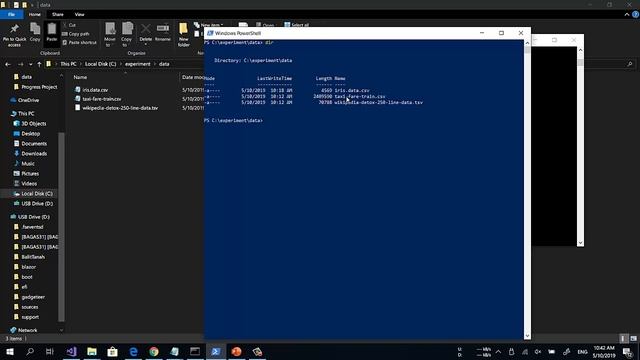Click the Delete button in the ribbon
The height and width of the screenshot is (360, 640).
[145, 34]
